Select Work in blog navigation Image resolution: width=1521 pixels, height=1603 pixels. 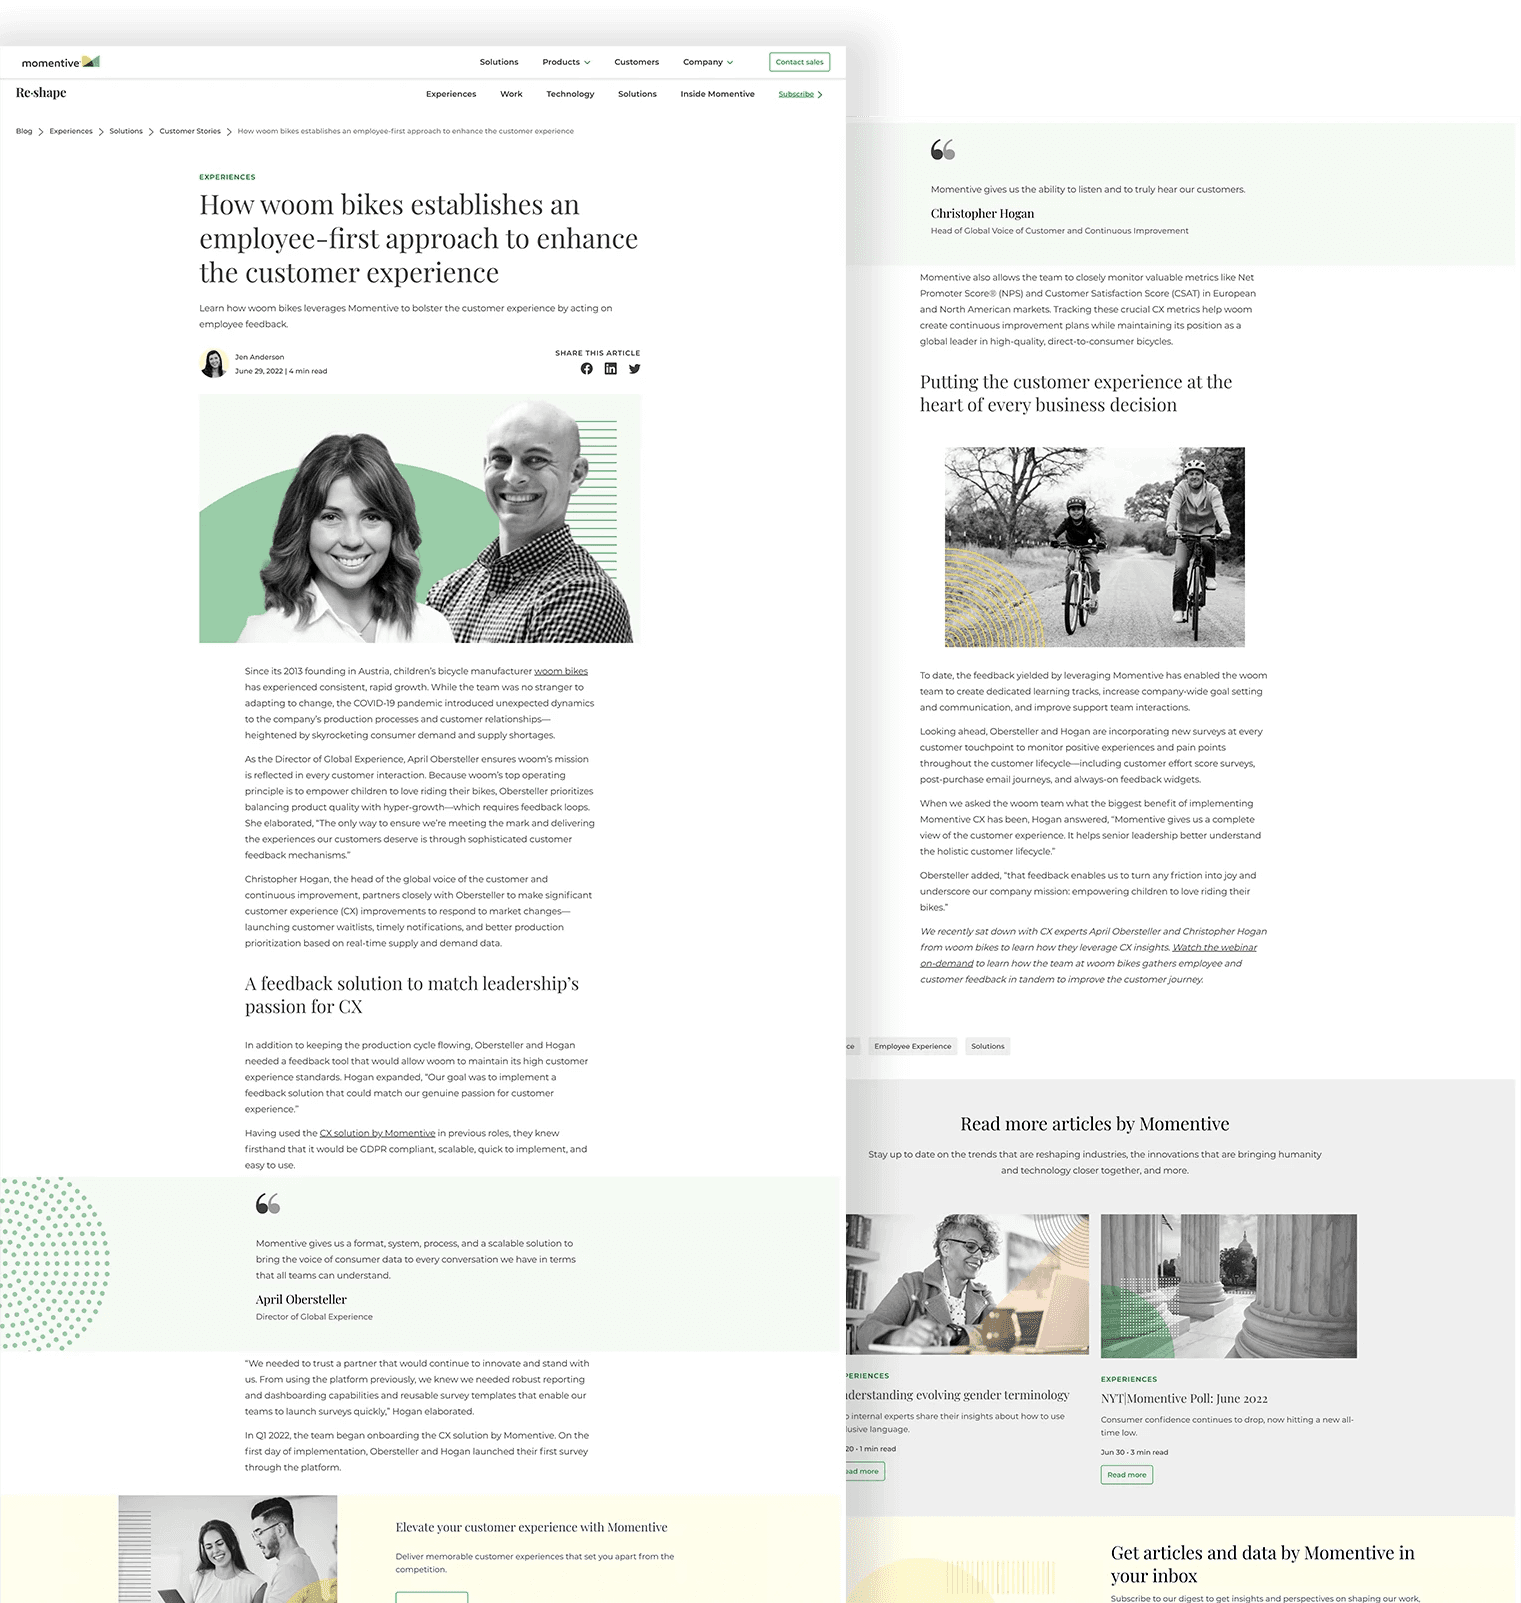tap(511, 94)
